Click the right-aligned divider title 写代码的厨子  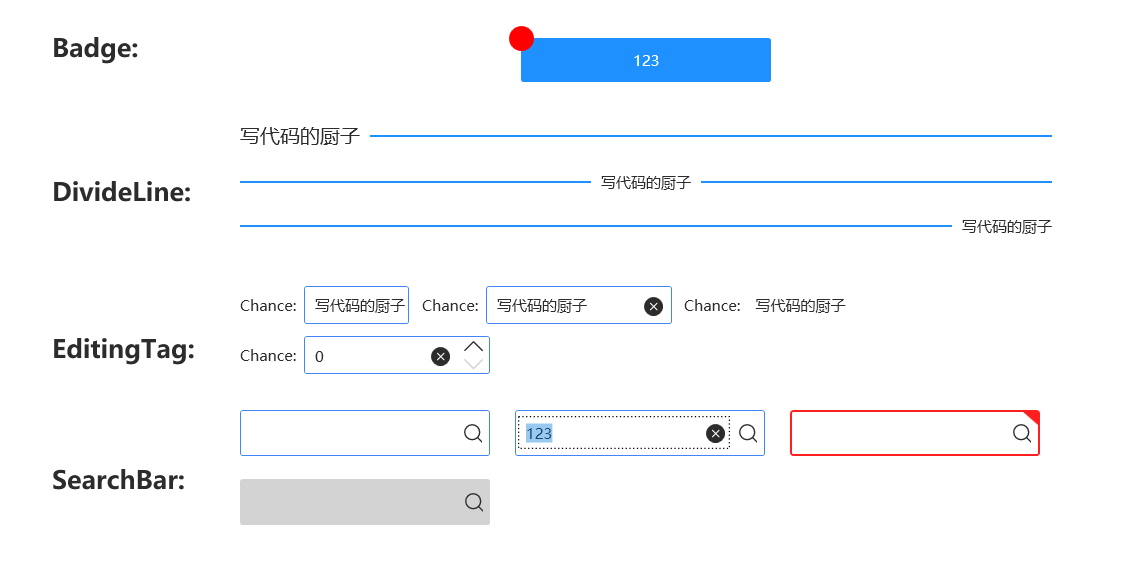pyautogui.click(x=1007, y=227)
